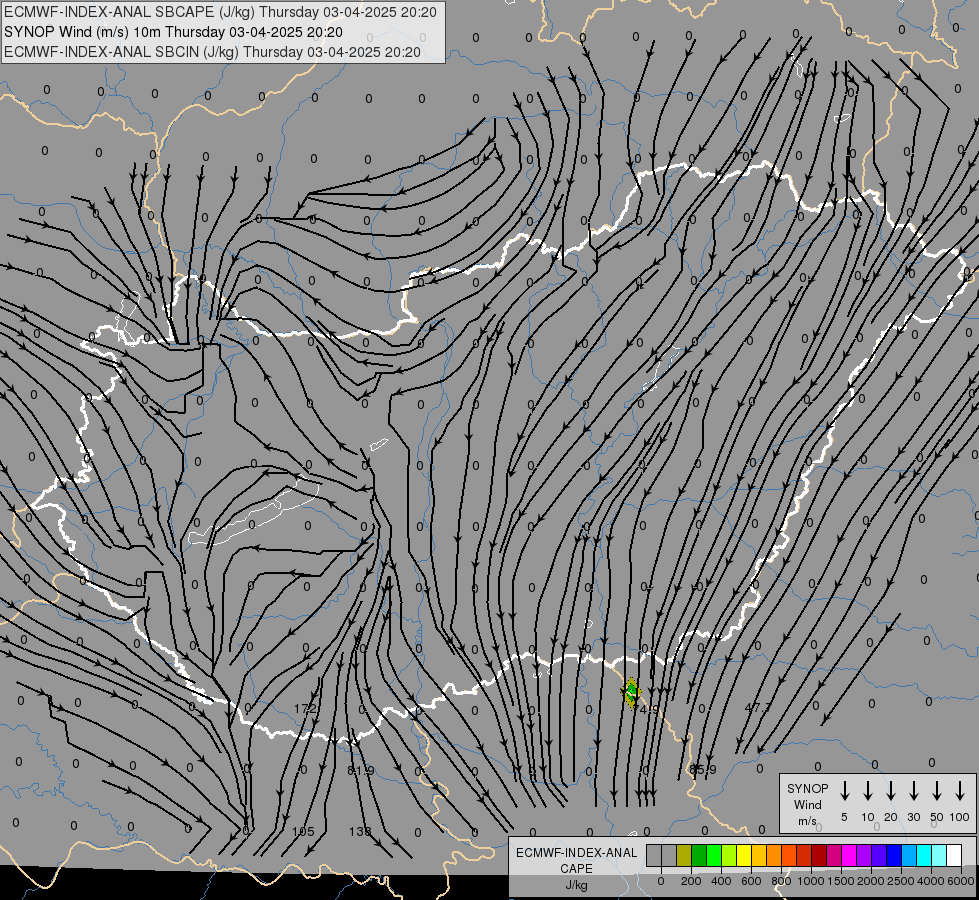Image resolution: width=979 pixels, height=900 pixels.
Task: Click the 105 value on the map
Action: (303, 831)
